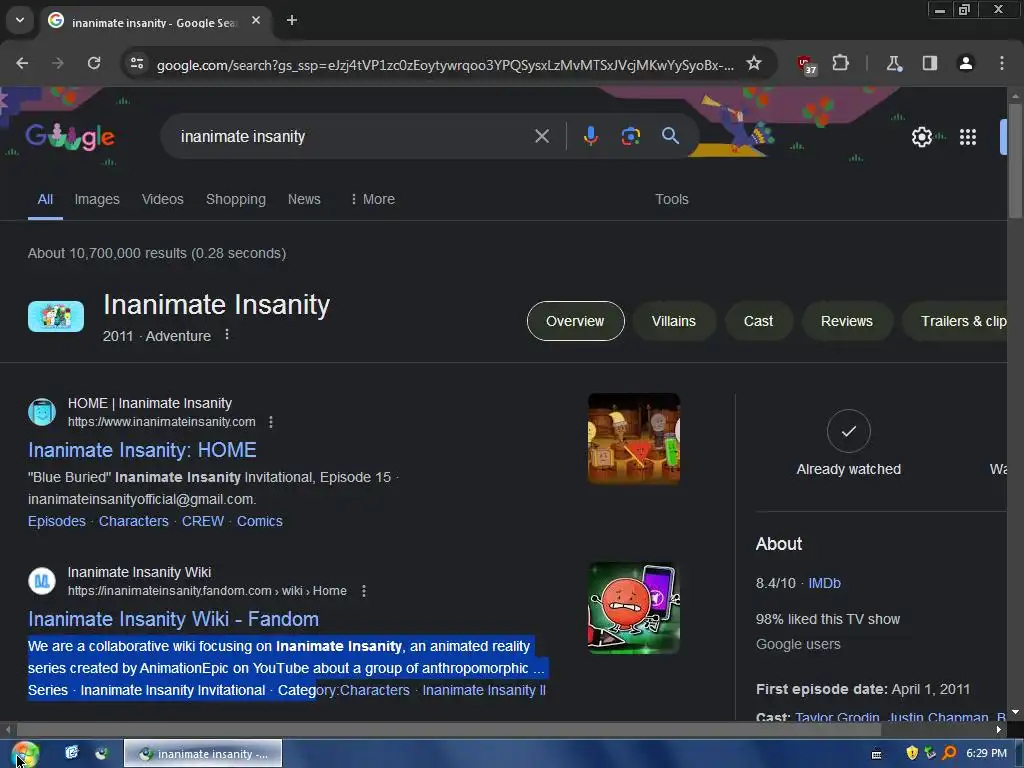Bookmark this page with the star icon
The height and width of the screenshot is (768, 1024).
tap(754, 63)
